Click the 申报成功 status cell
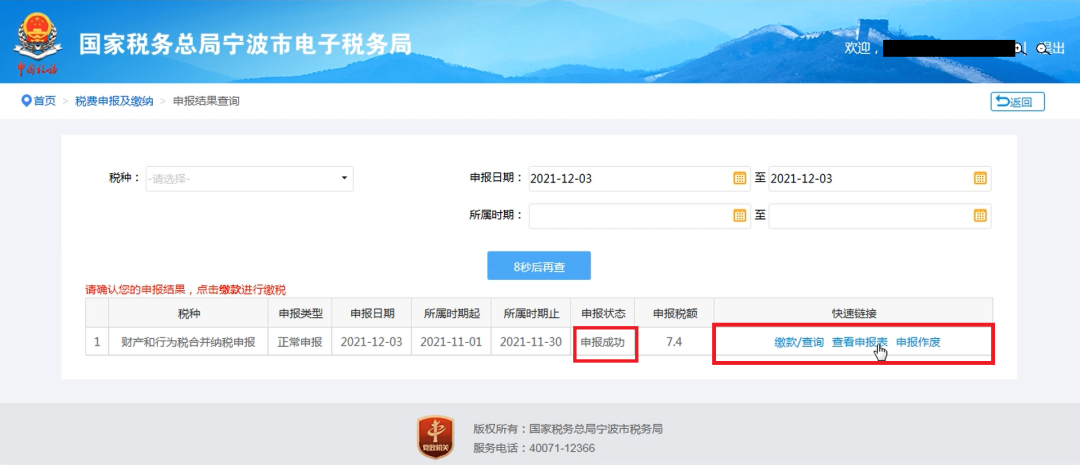1080x465 pixels. click(603, 342)
